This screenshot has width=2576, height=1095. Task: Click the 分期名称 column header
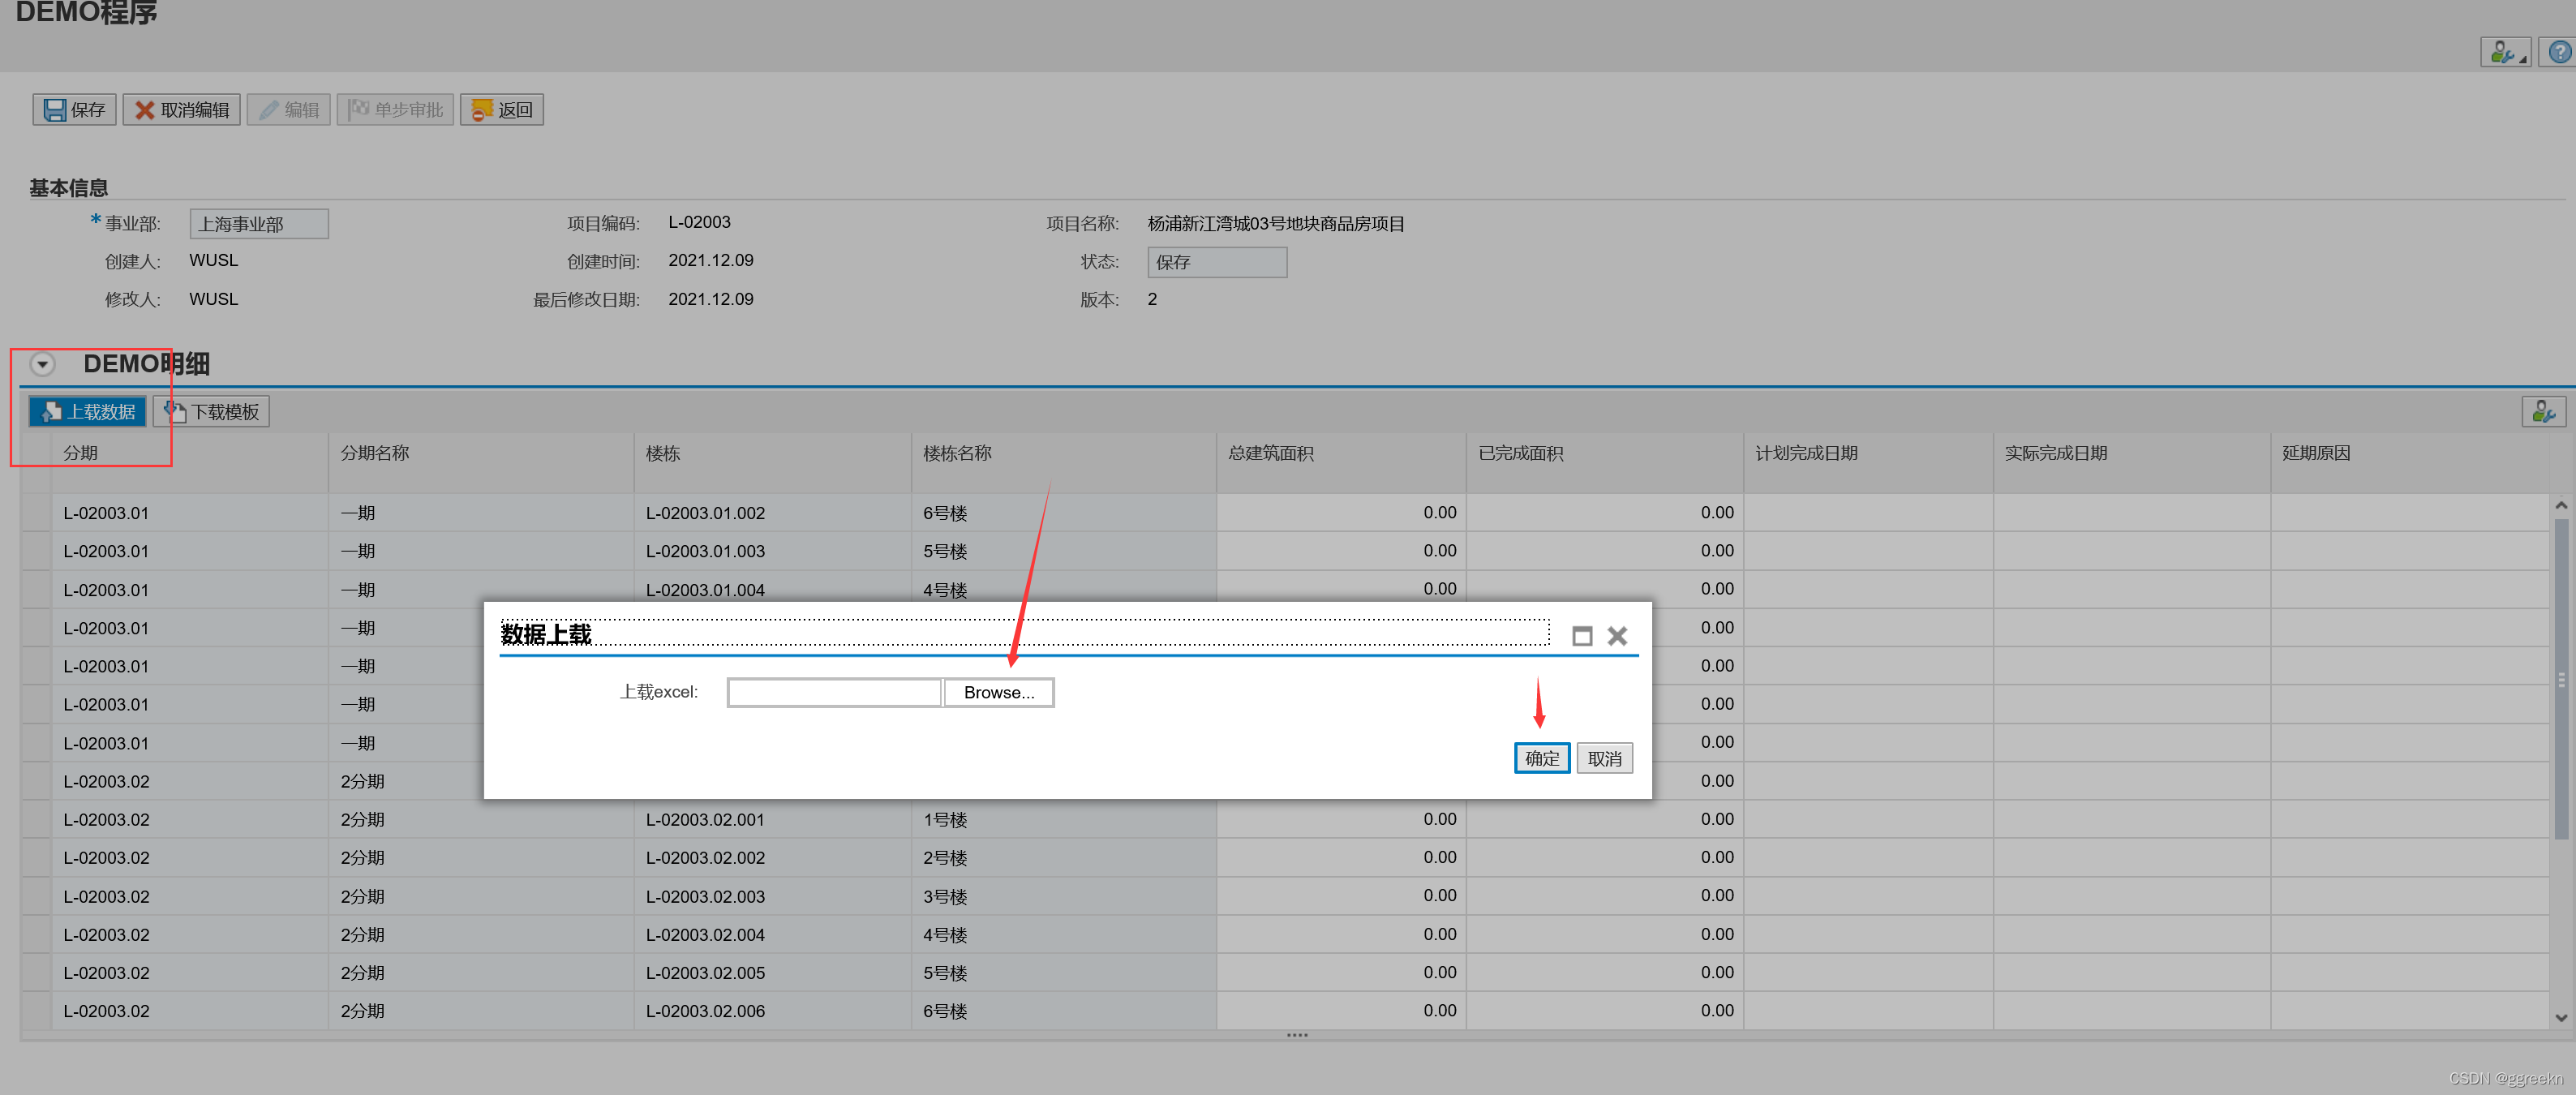point(481,462)
